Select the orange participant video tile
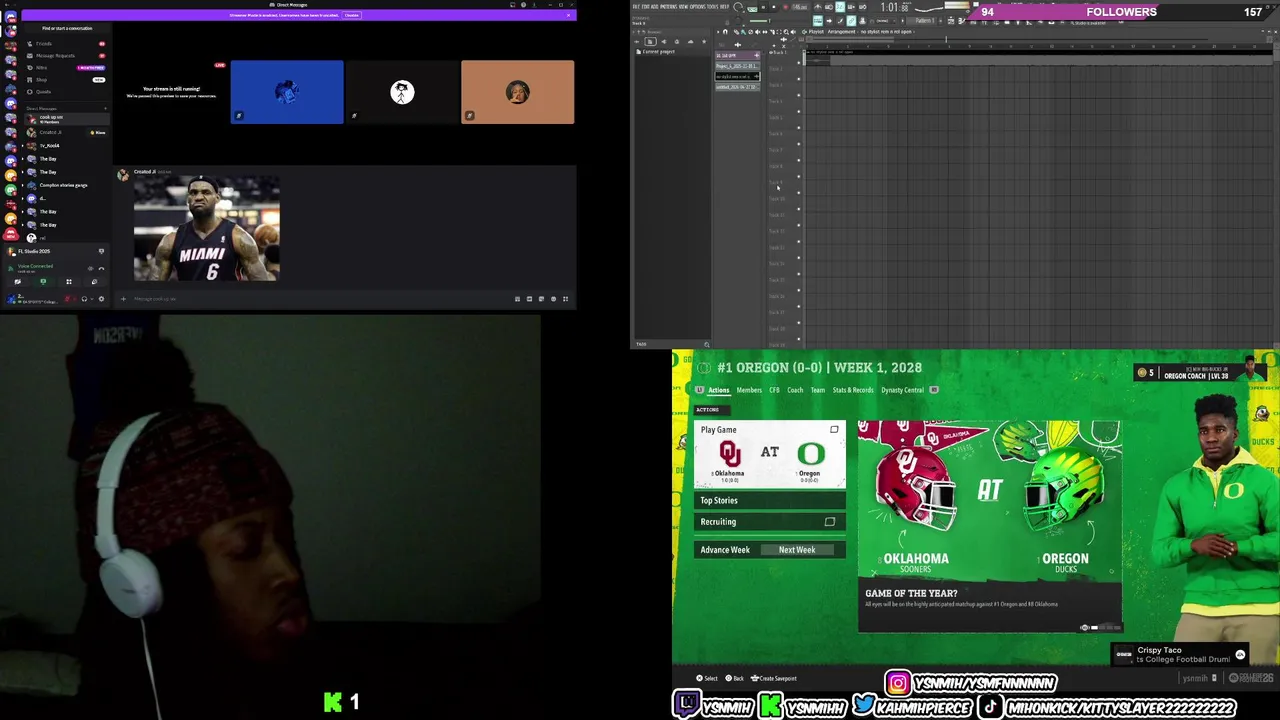Screen dimensions: 1280x720 pos(518,92)
